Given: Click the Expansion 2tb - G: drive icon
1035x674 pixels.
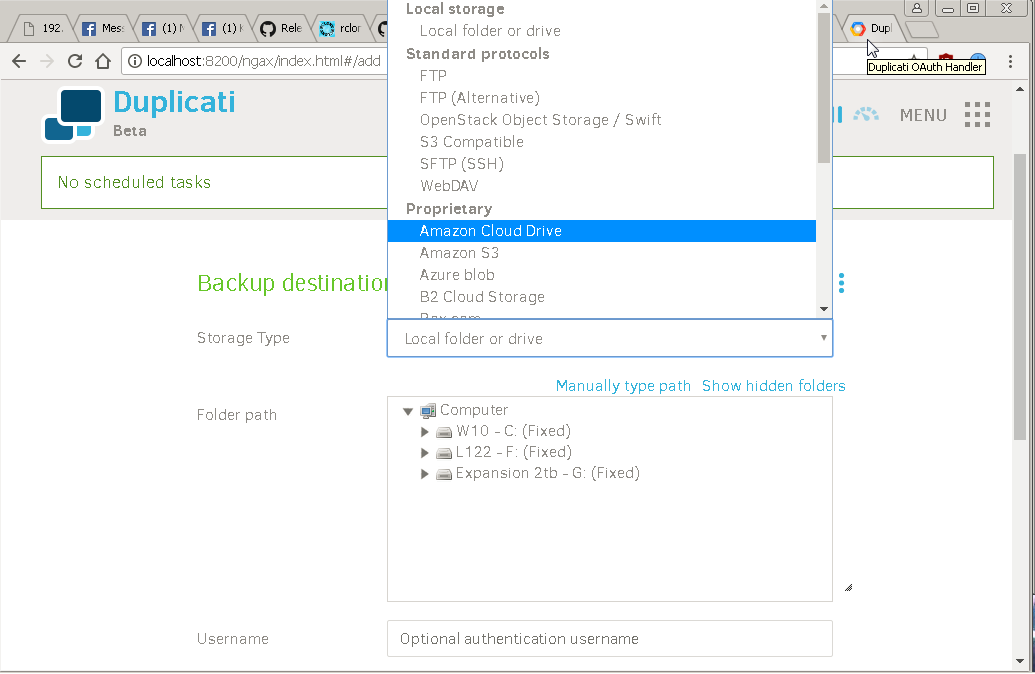Looking at the screenshot, I should pyautogui.click(x=444, y=474).
